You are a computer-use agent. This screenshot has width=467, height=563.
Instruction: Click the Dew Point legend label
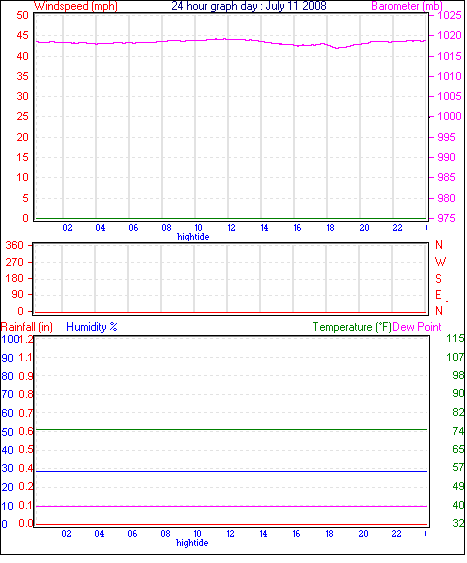click(417, 327)
